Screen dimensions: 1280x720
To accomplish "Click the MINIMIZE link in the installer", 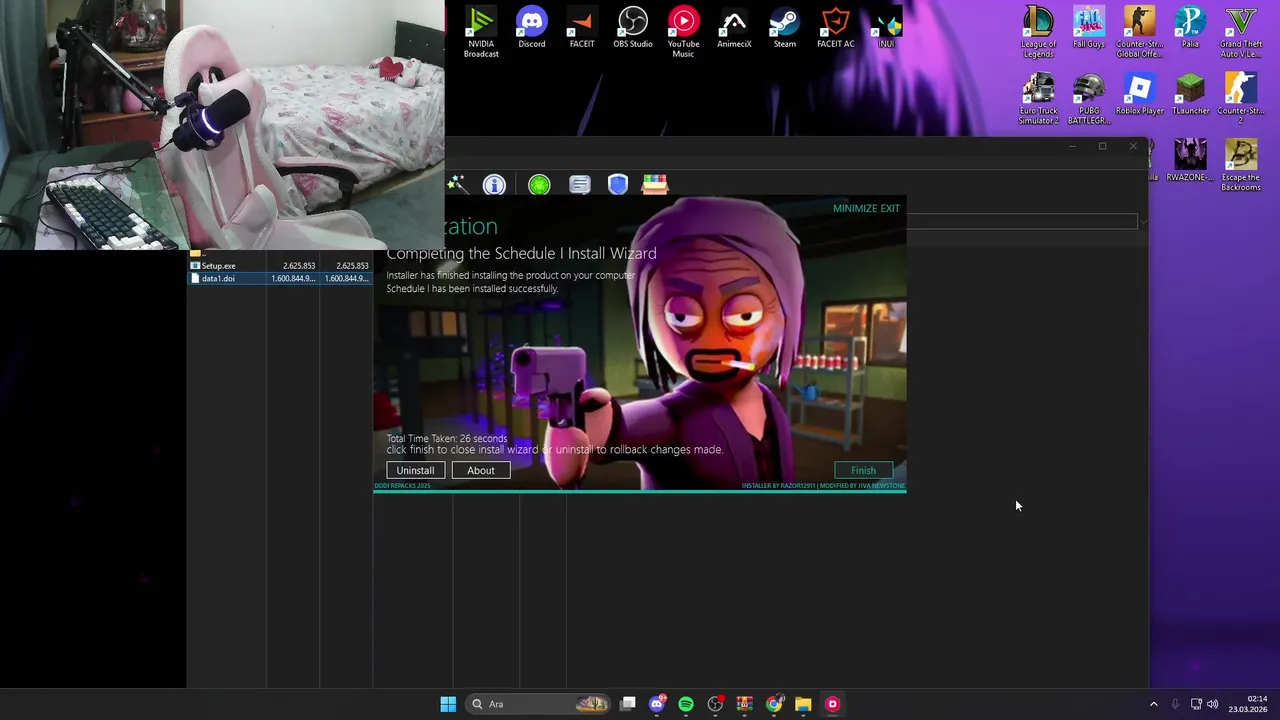I will (x=854, y=208).
